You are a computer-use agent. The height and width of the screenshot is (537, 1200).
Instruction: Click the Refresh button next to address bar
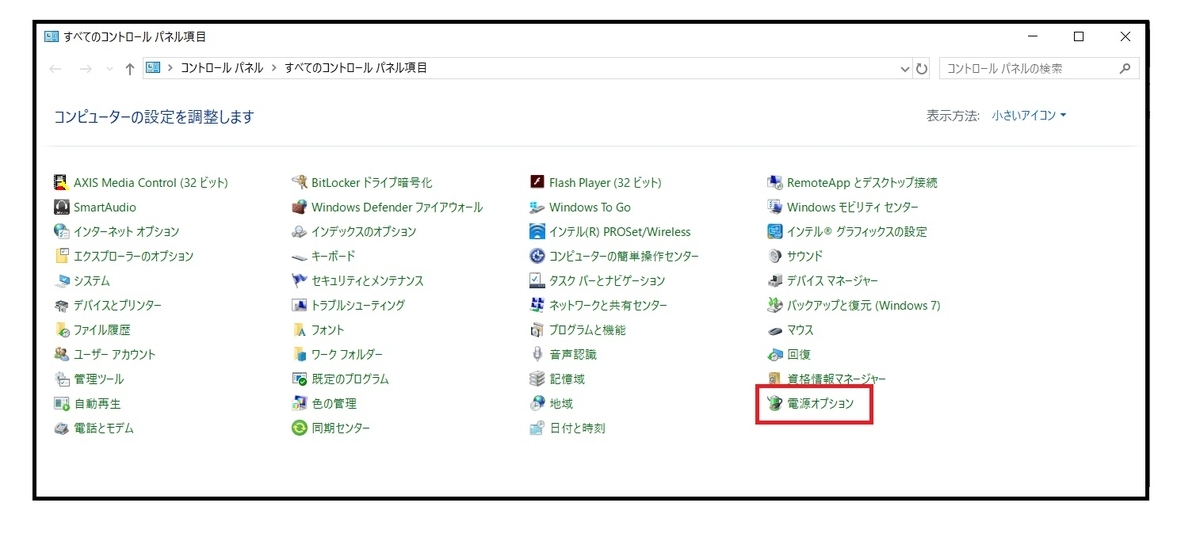[x=922, y=69]
